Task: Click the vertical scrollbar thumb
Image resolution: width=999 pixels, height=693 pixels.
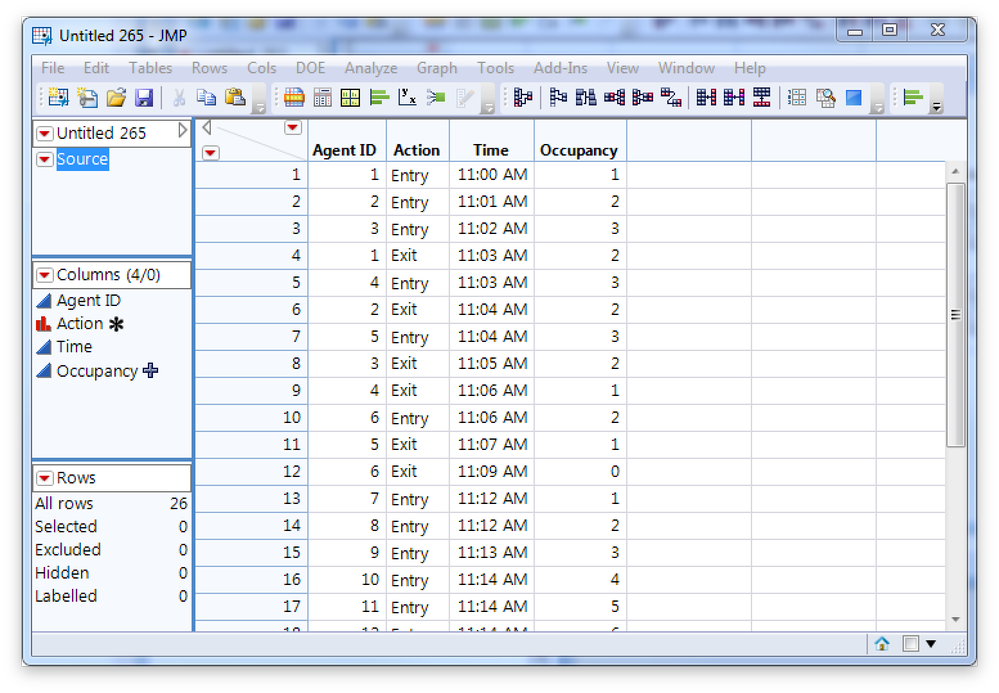Action: tap(955, 315)
